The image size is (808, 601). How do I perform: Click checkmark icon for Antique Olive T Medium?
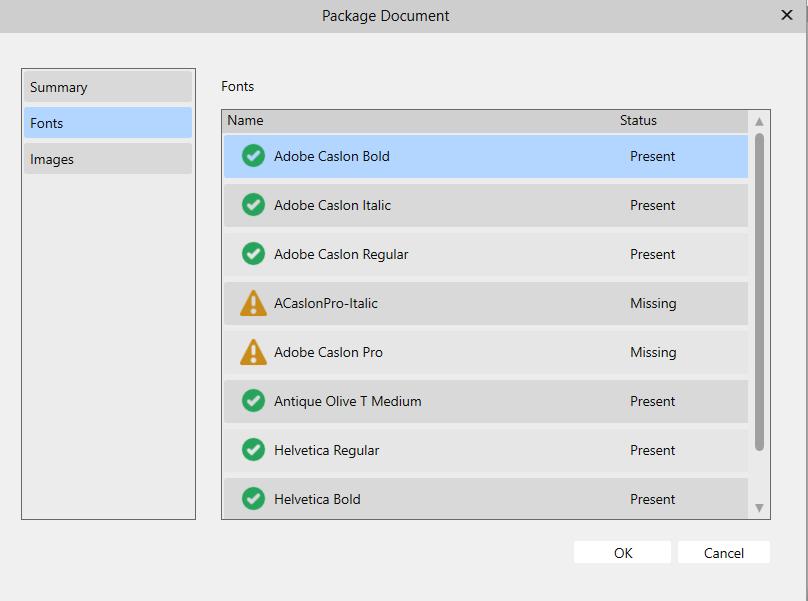pos(253,400)
